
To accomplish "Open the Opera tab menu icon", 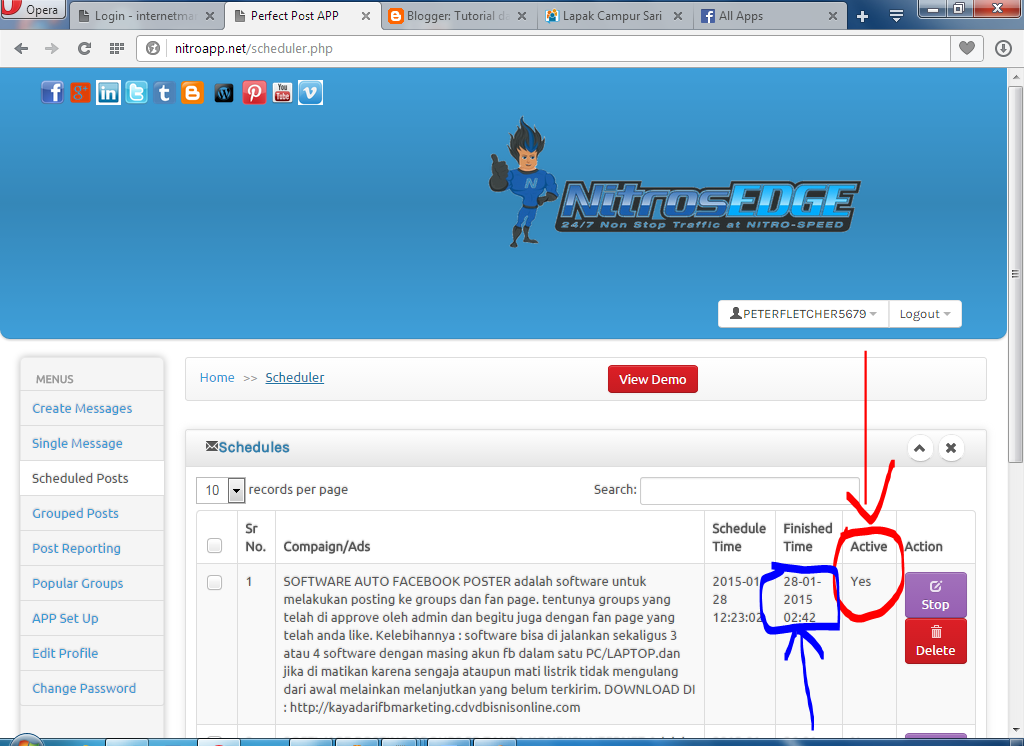I will (897, 16).
